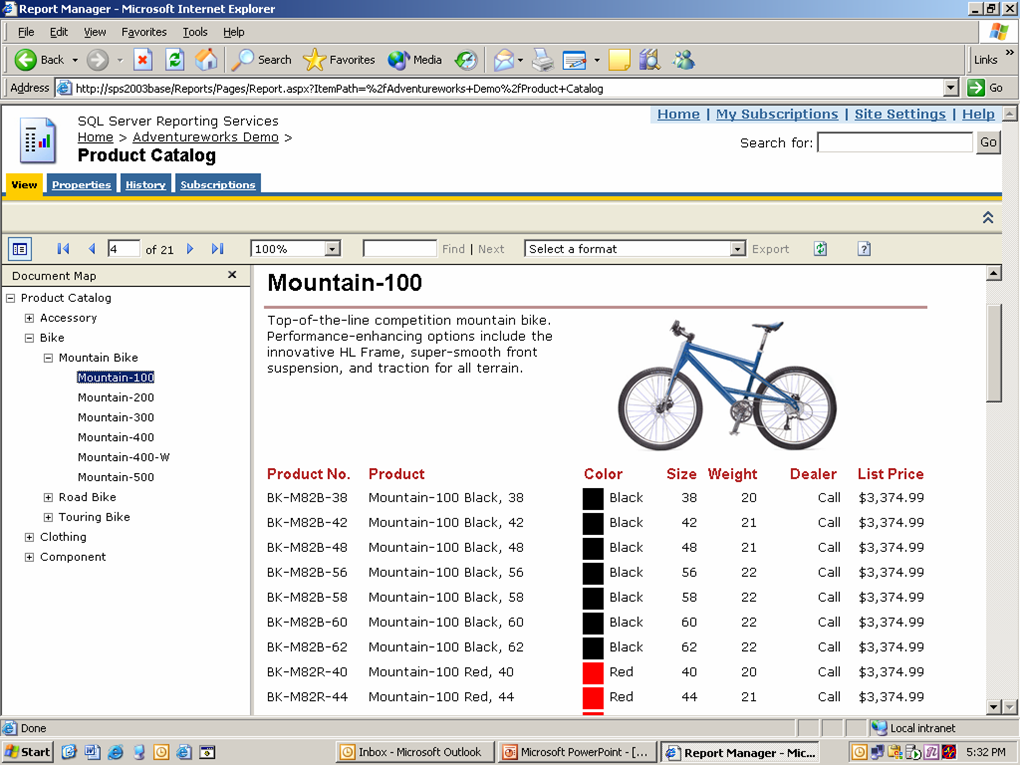Viewport: 1020px width, 765px height.
Task: Open the Favorites menu
Action: 144,32
